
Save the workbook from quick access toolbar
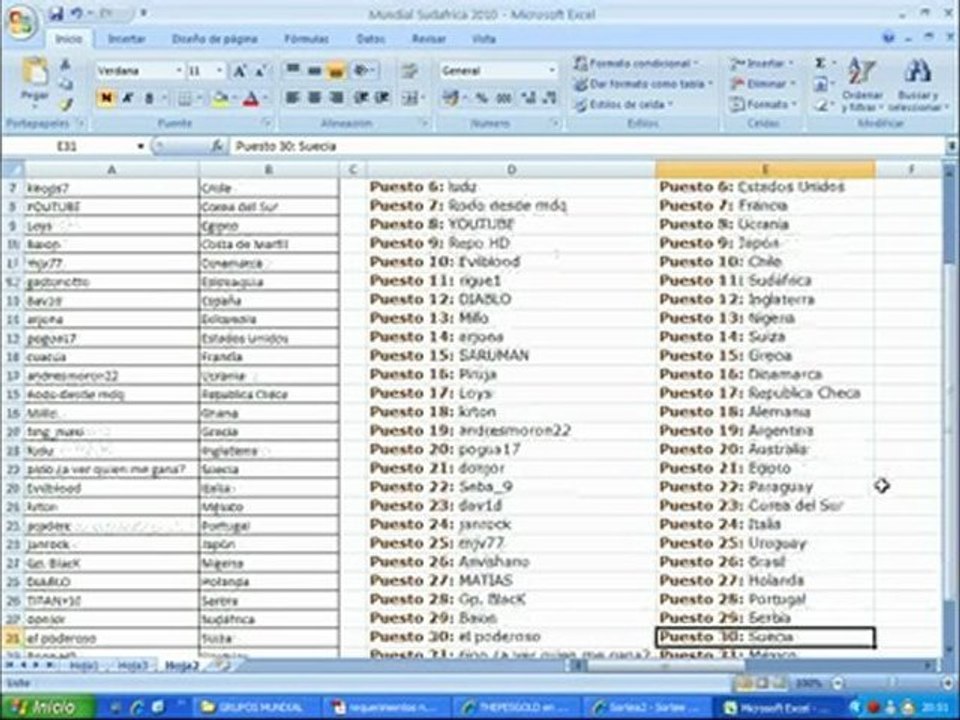(56, 13)
